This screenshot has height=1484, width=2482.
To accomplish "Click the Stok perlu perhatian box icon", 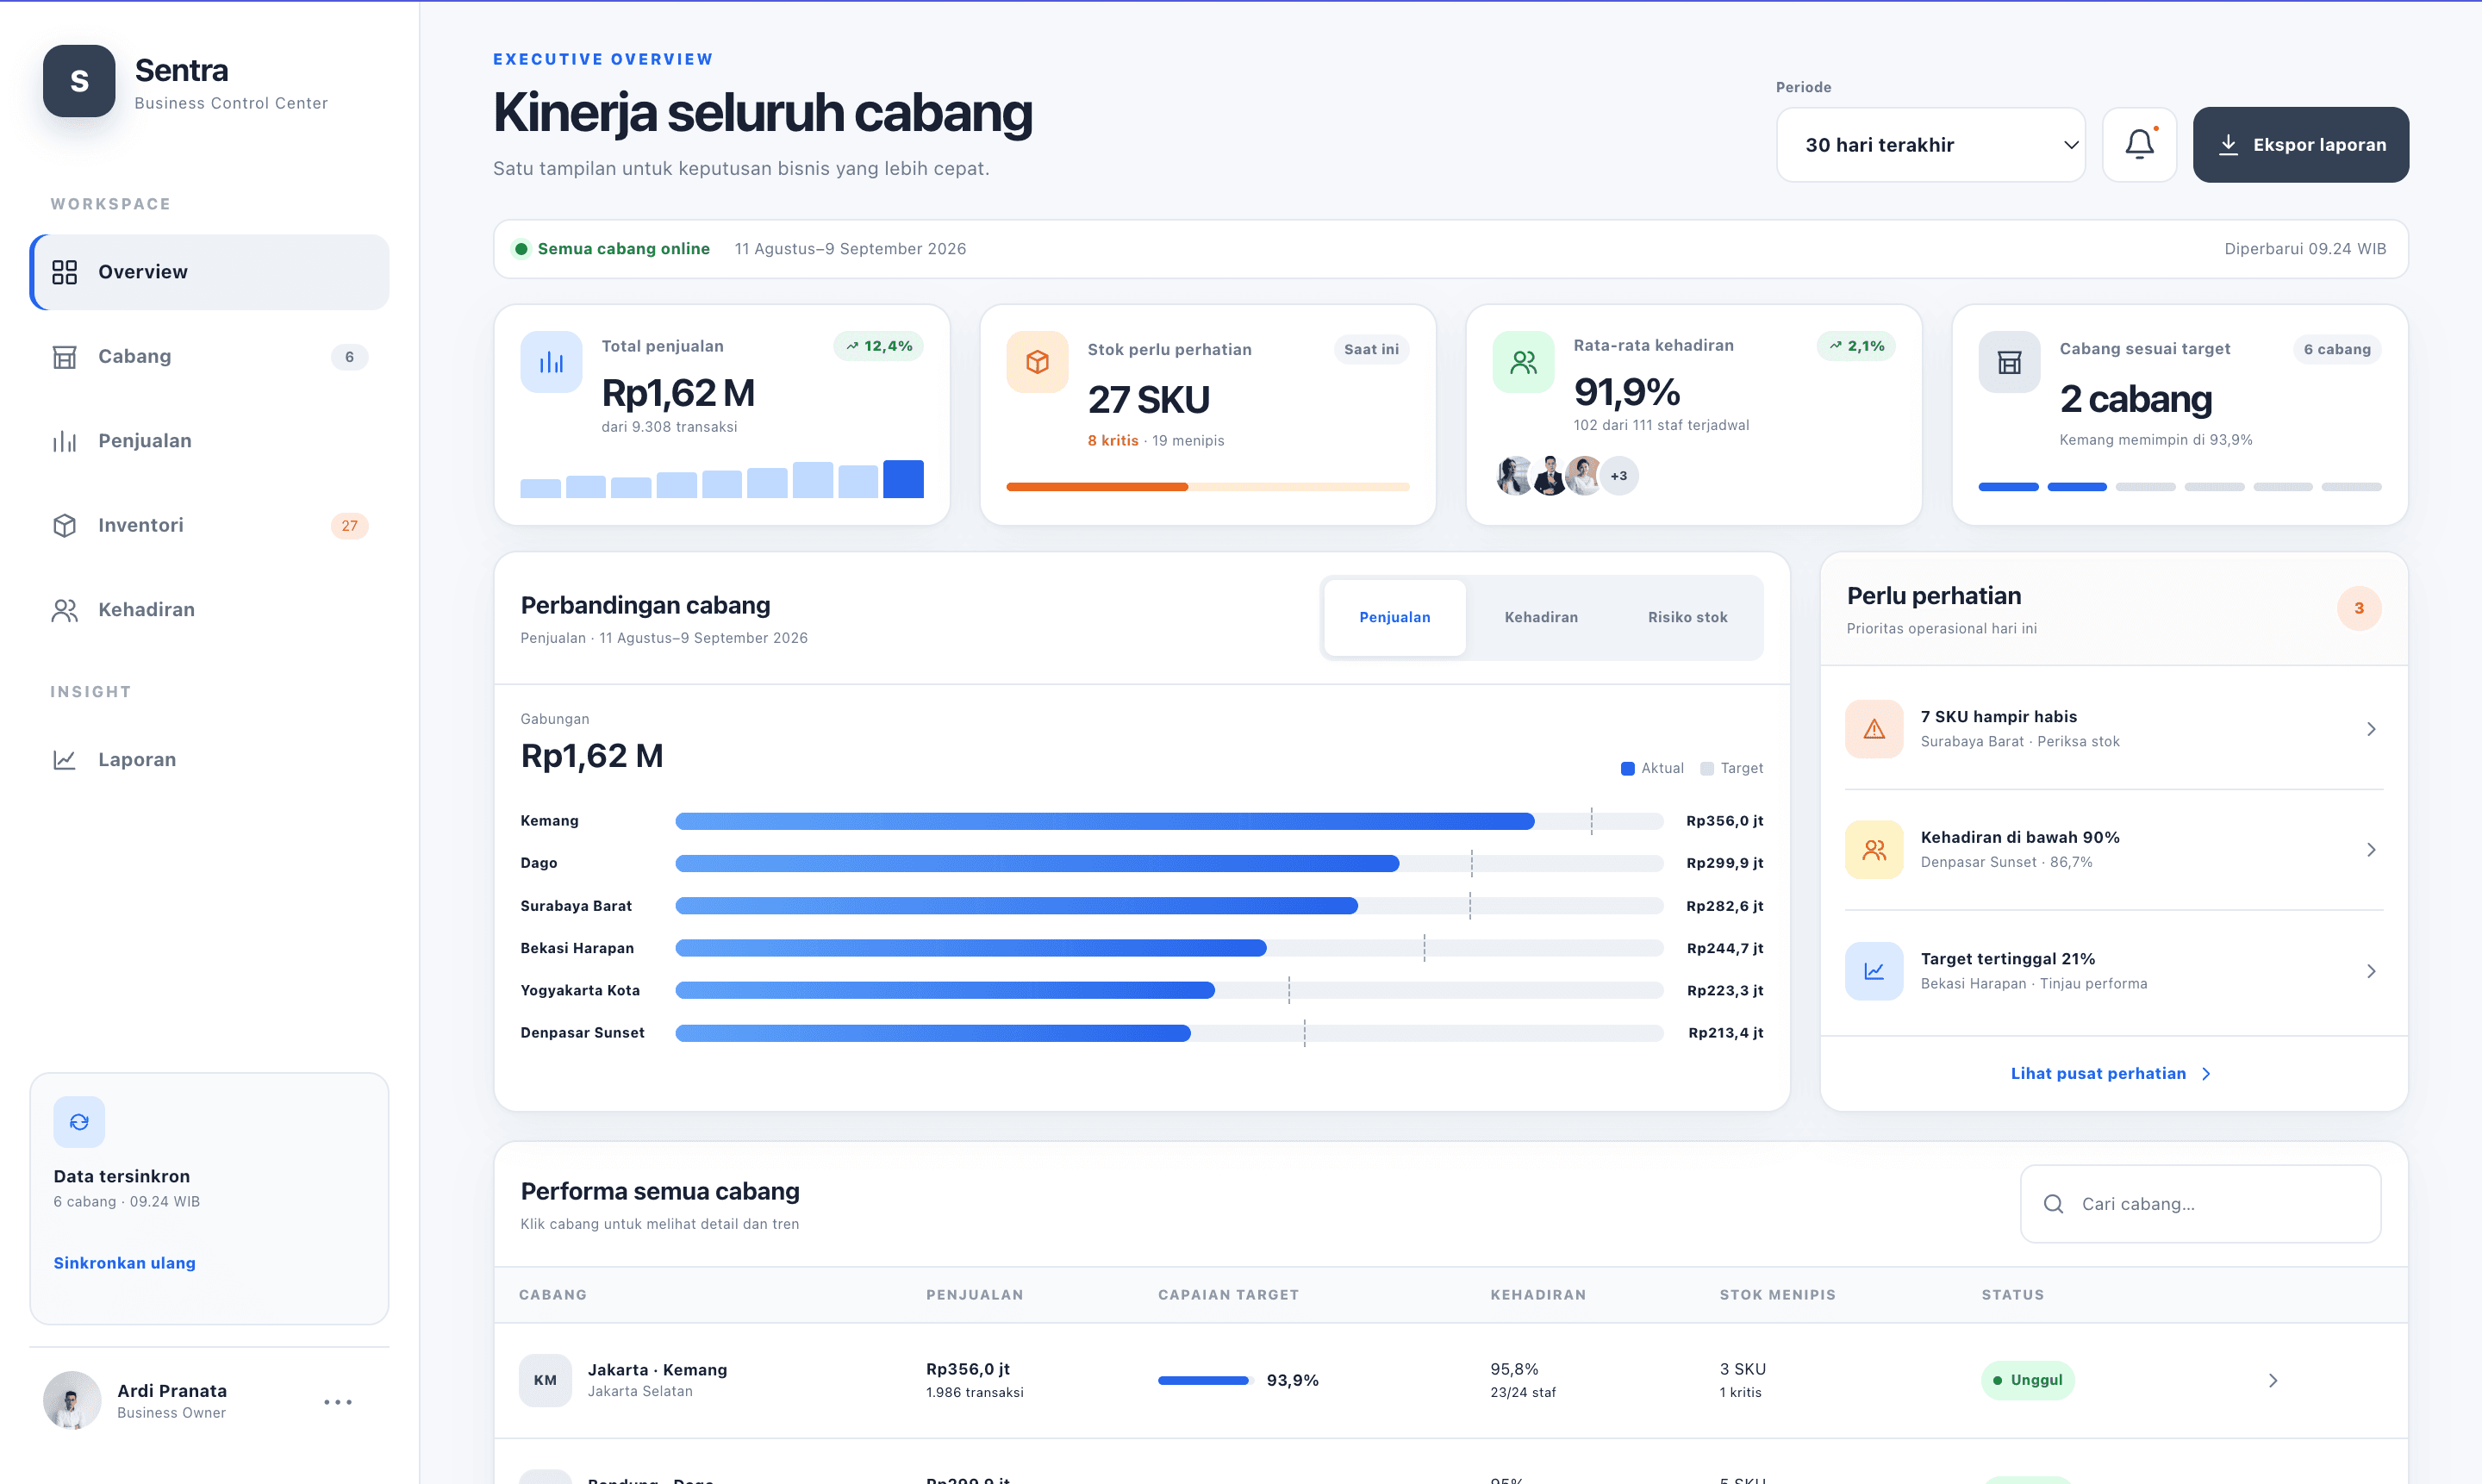I will (1037, 362).
